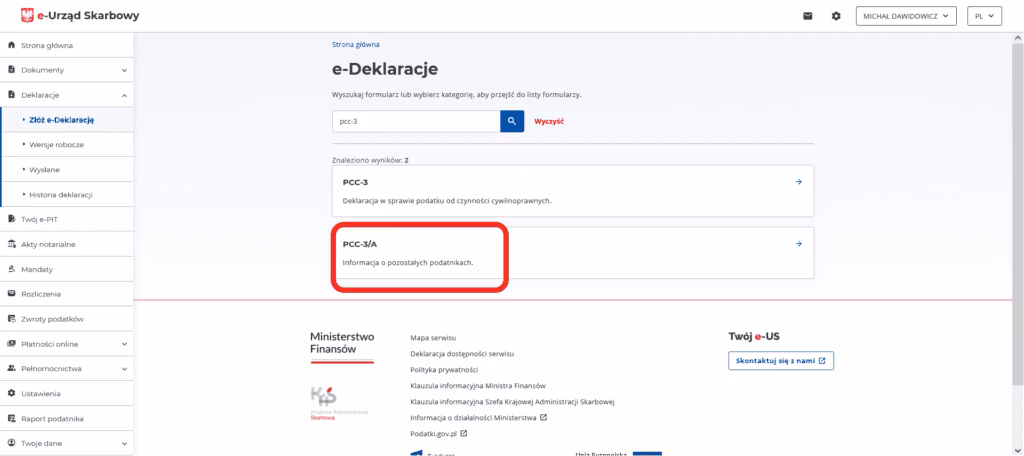The image size is (1024, 456).
Task: Open Mandaty in sidebar
Action: [x=67, y=269]
